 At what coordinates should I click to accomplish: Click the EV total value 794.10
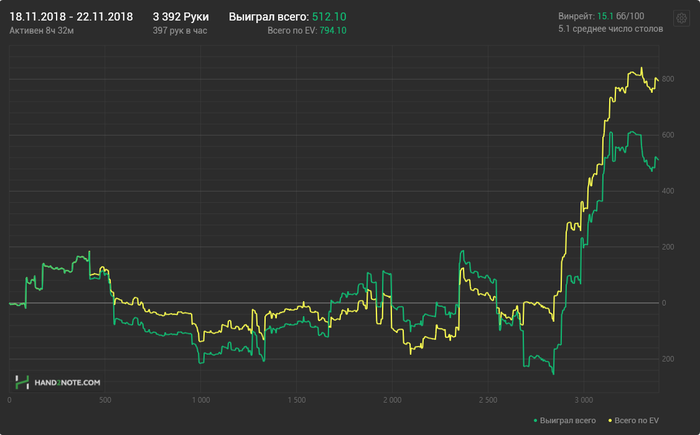coord(333,30)
